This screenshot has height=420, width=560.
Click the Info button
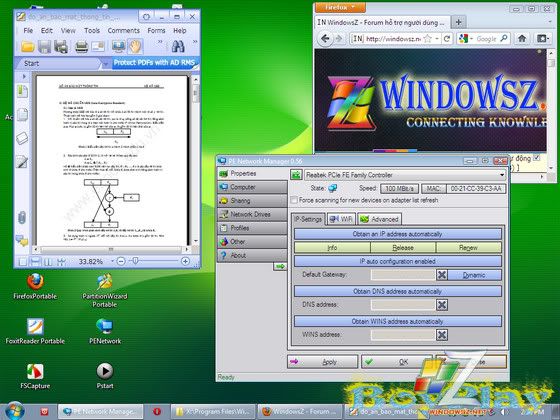332,248
